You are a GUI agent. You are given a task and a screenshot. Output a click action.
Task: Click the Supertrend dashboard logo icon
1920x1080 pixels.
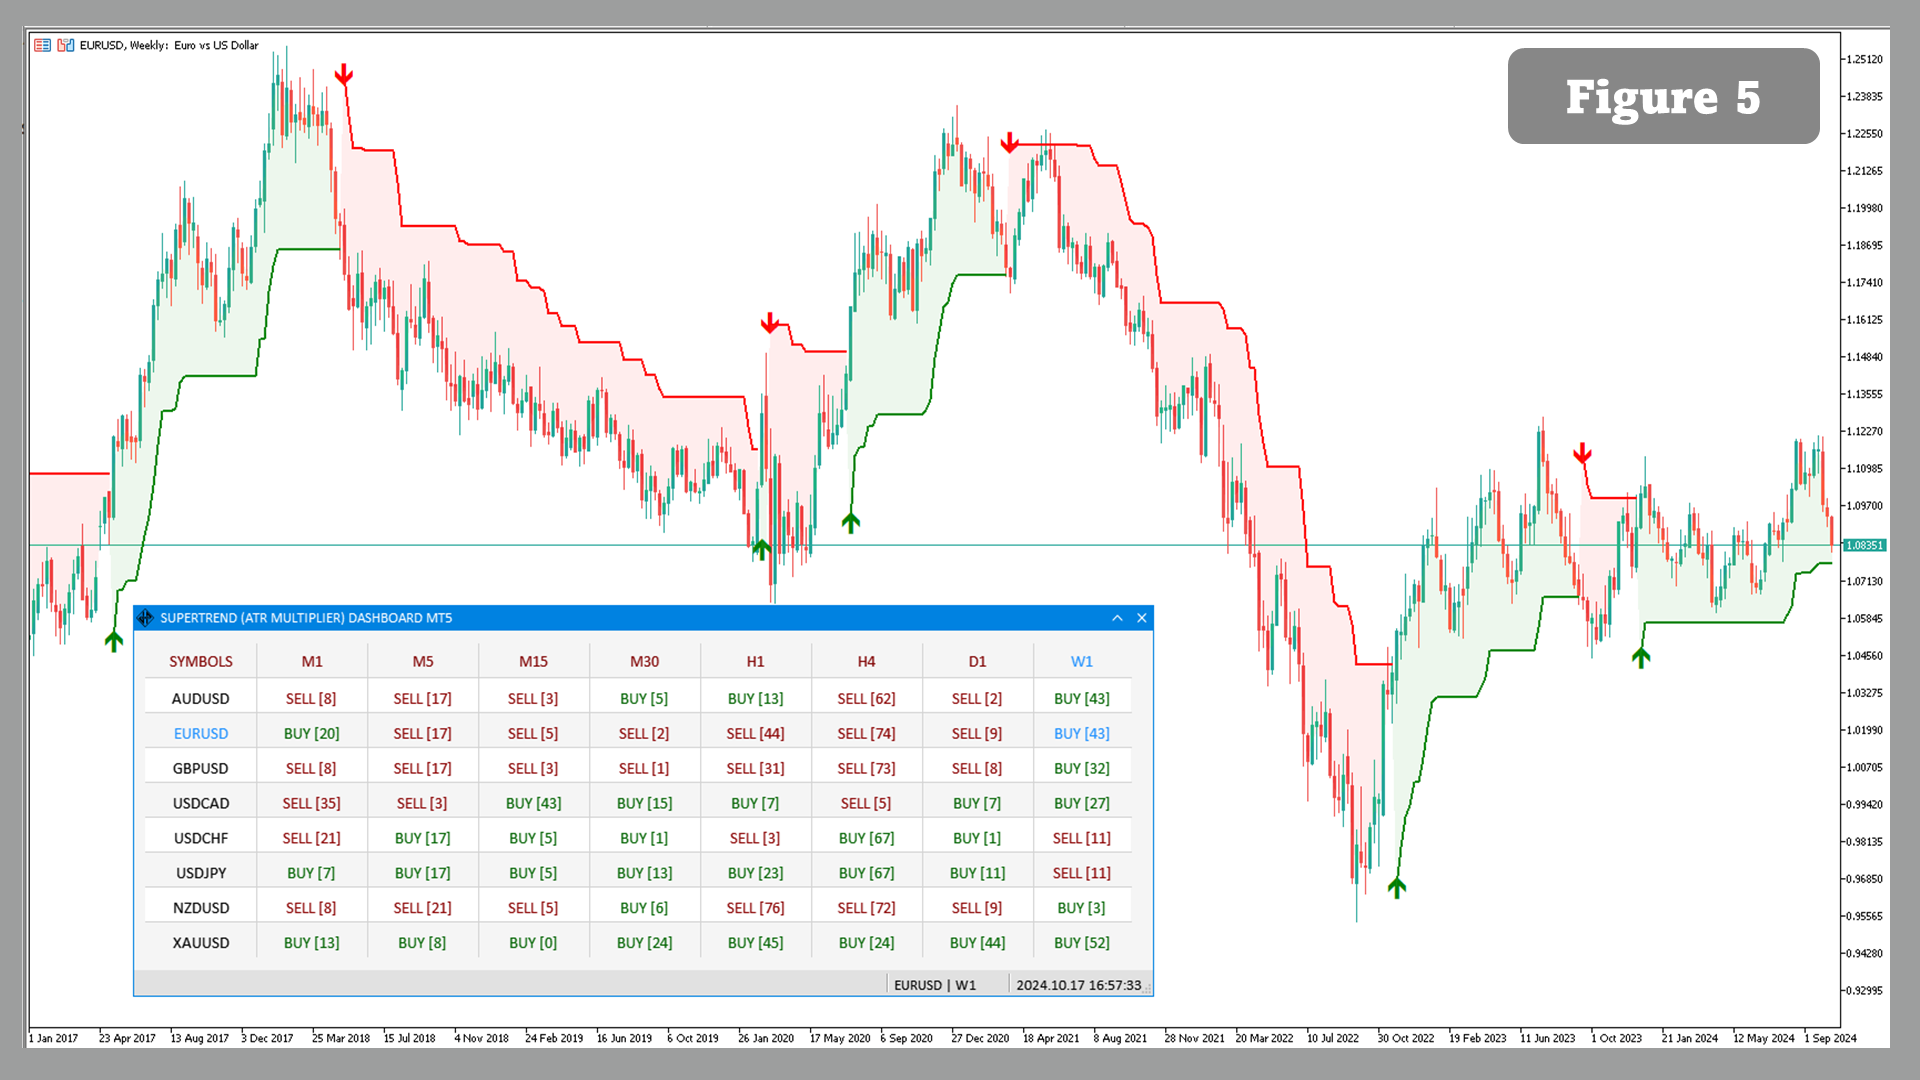[146, 618]
